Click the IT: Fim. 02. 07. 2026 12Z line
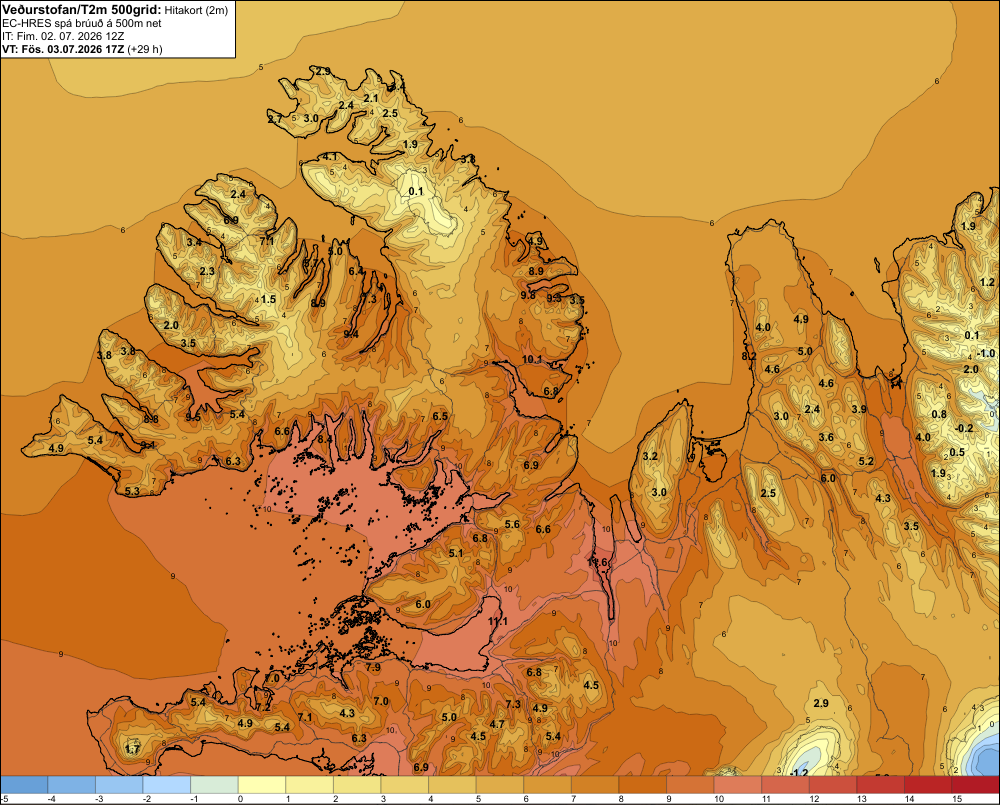Image resolution: width=1000 pixels, height=805 pixels. (x=63, y=36)
